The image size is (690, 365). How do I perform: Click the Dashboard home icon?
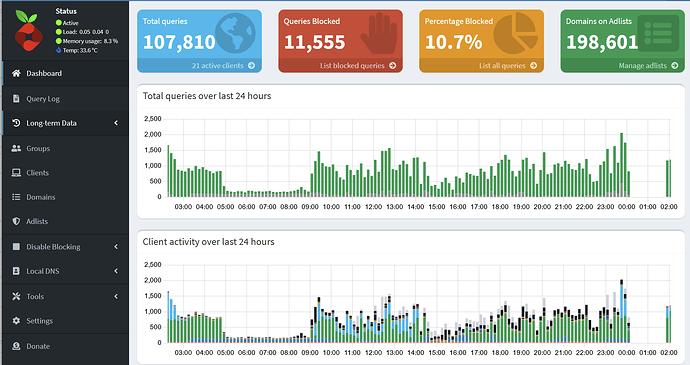16,73
